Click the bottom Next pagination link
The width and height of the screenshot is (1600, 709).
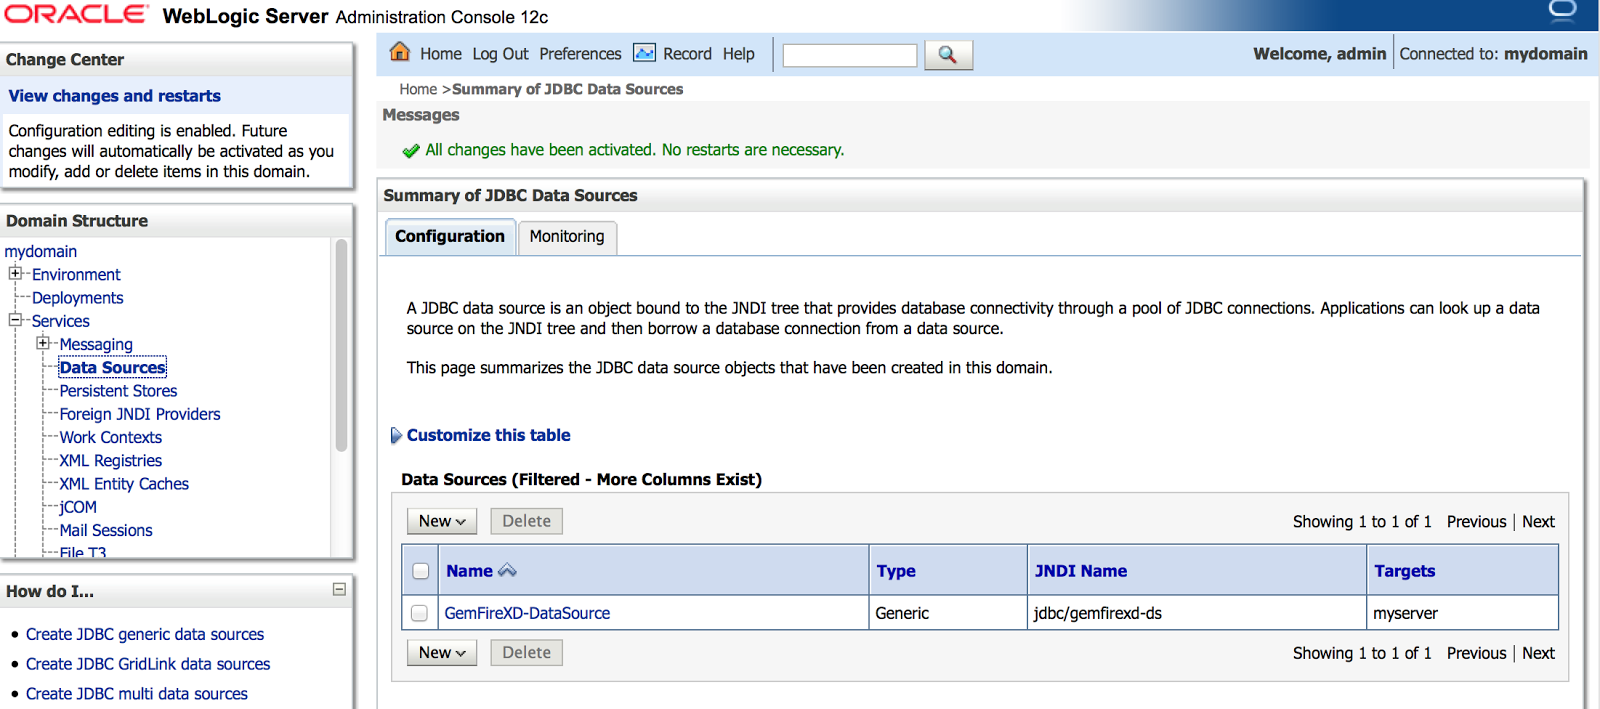click(1538, 653)
